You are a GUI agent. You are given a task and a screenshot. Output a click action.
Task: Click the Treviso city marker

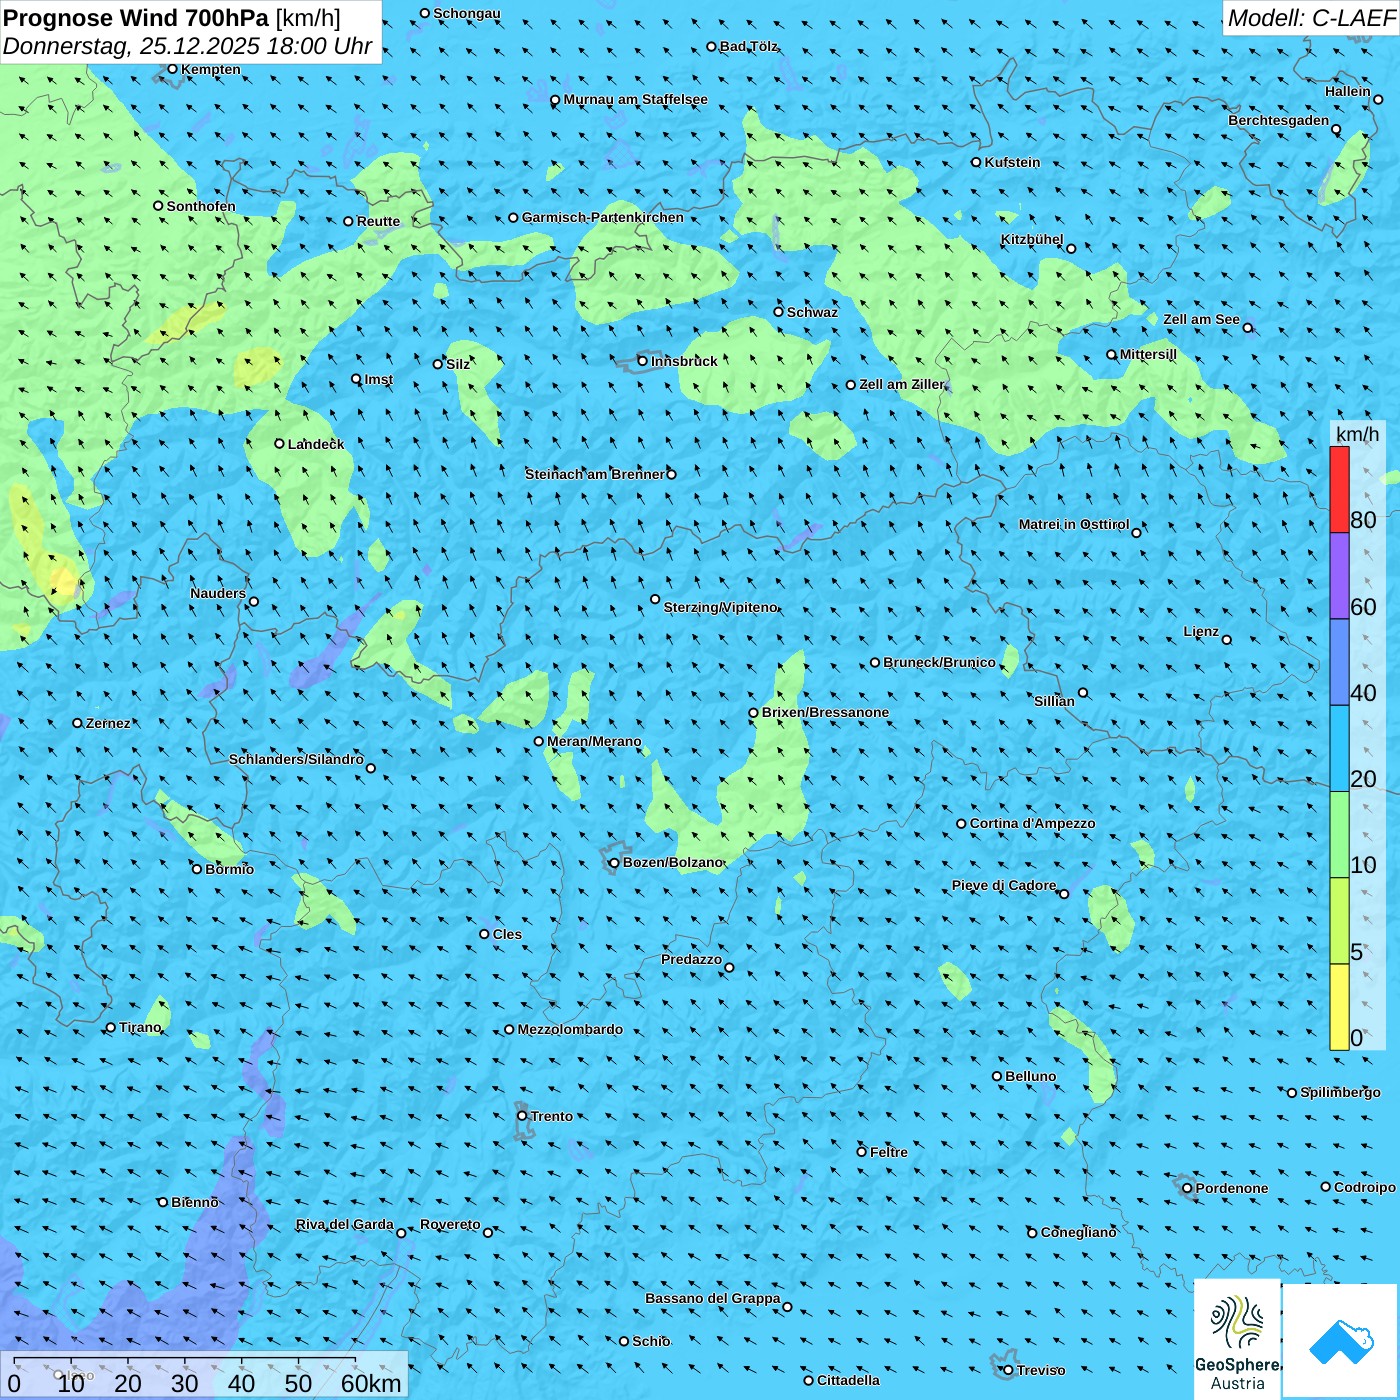point(1008,1370)
